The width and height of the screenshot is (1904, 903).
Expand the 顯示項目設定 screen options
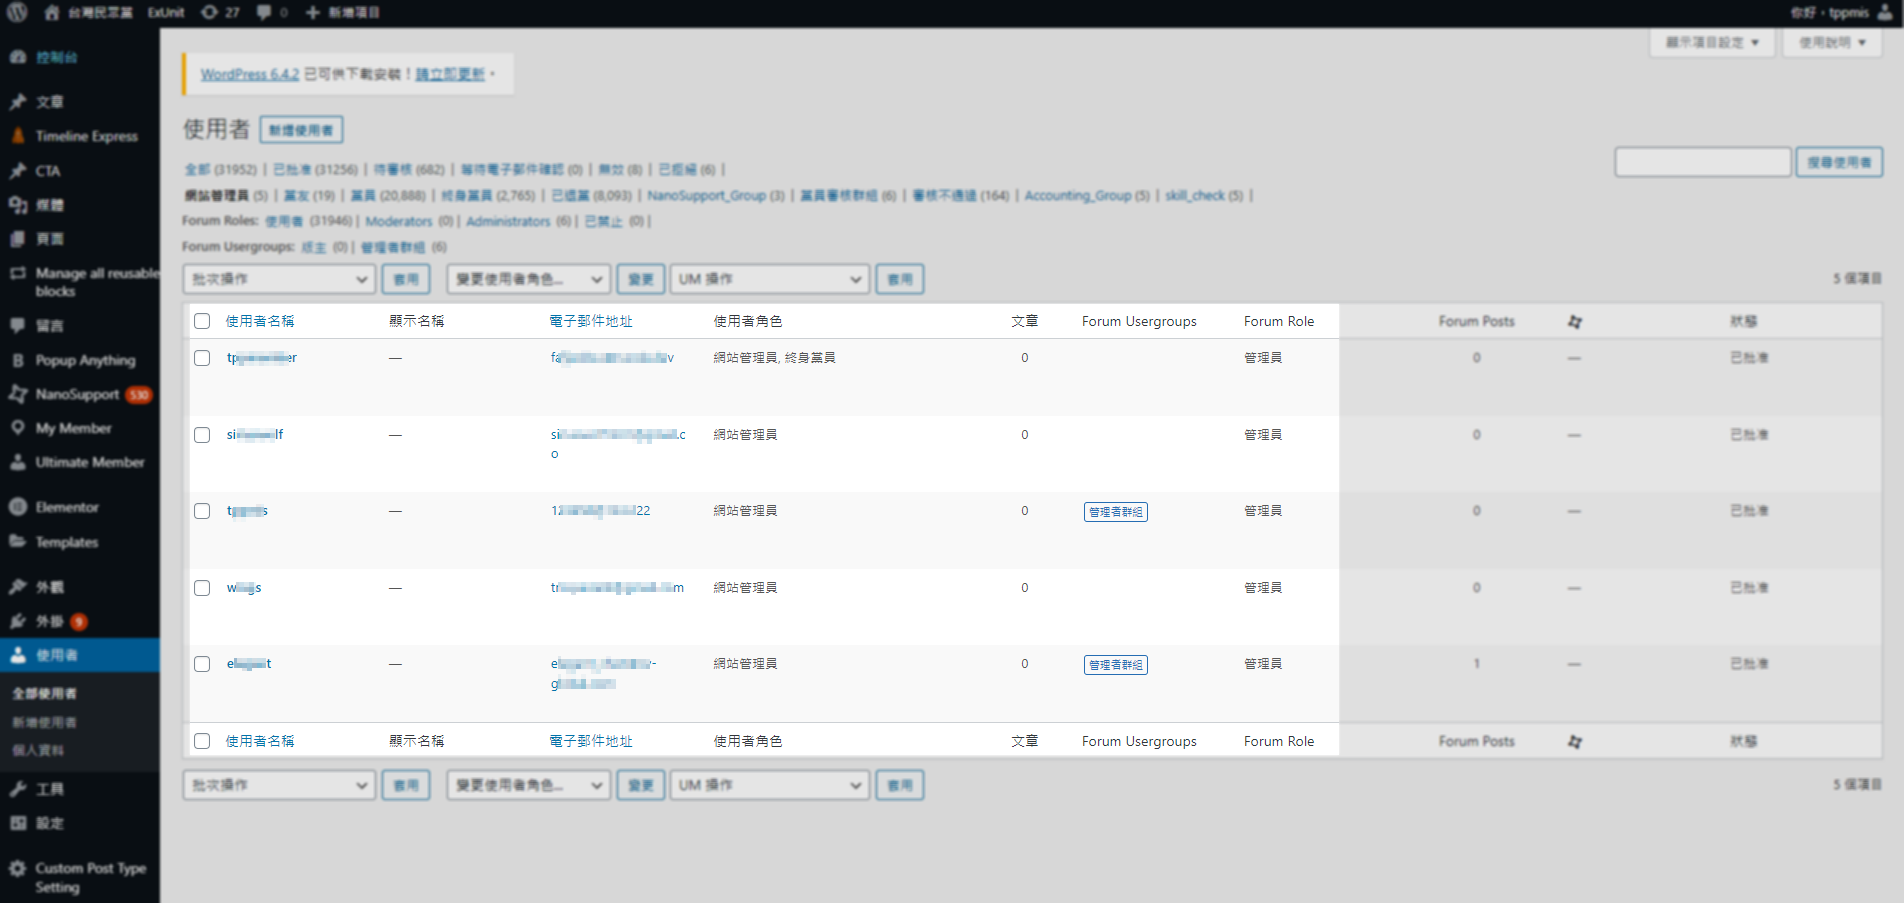point(1712,42)
